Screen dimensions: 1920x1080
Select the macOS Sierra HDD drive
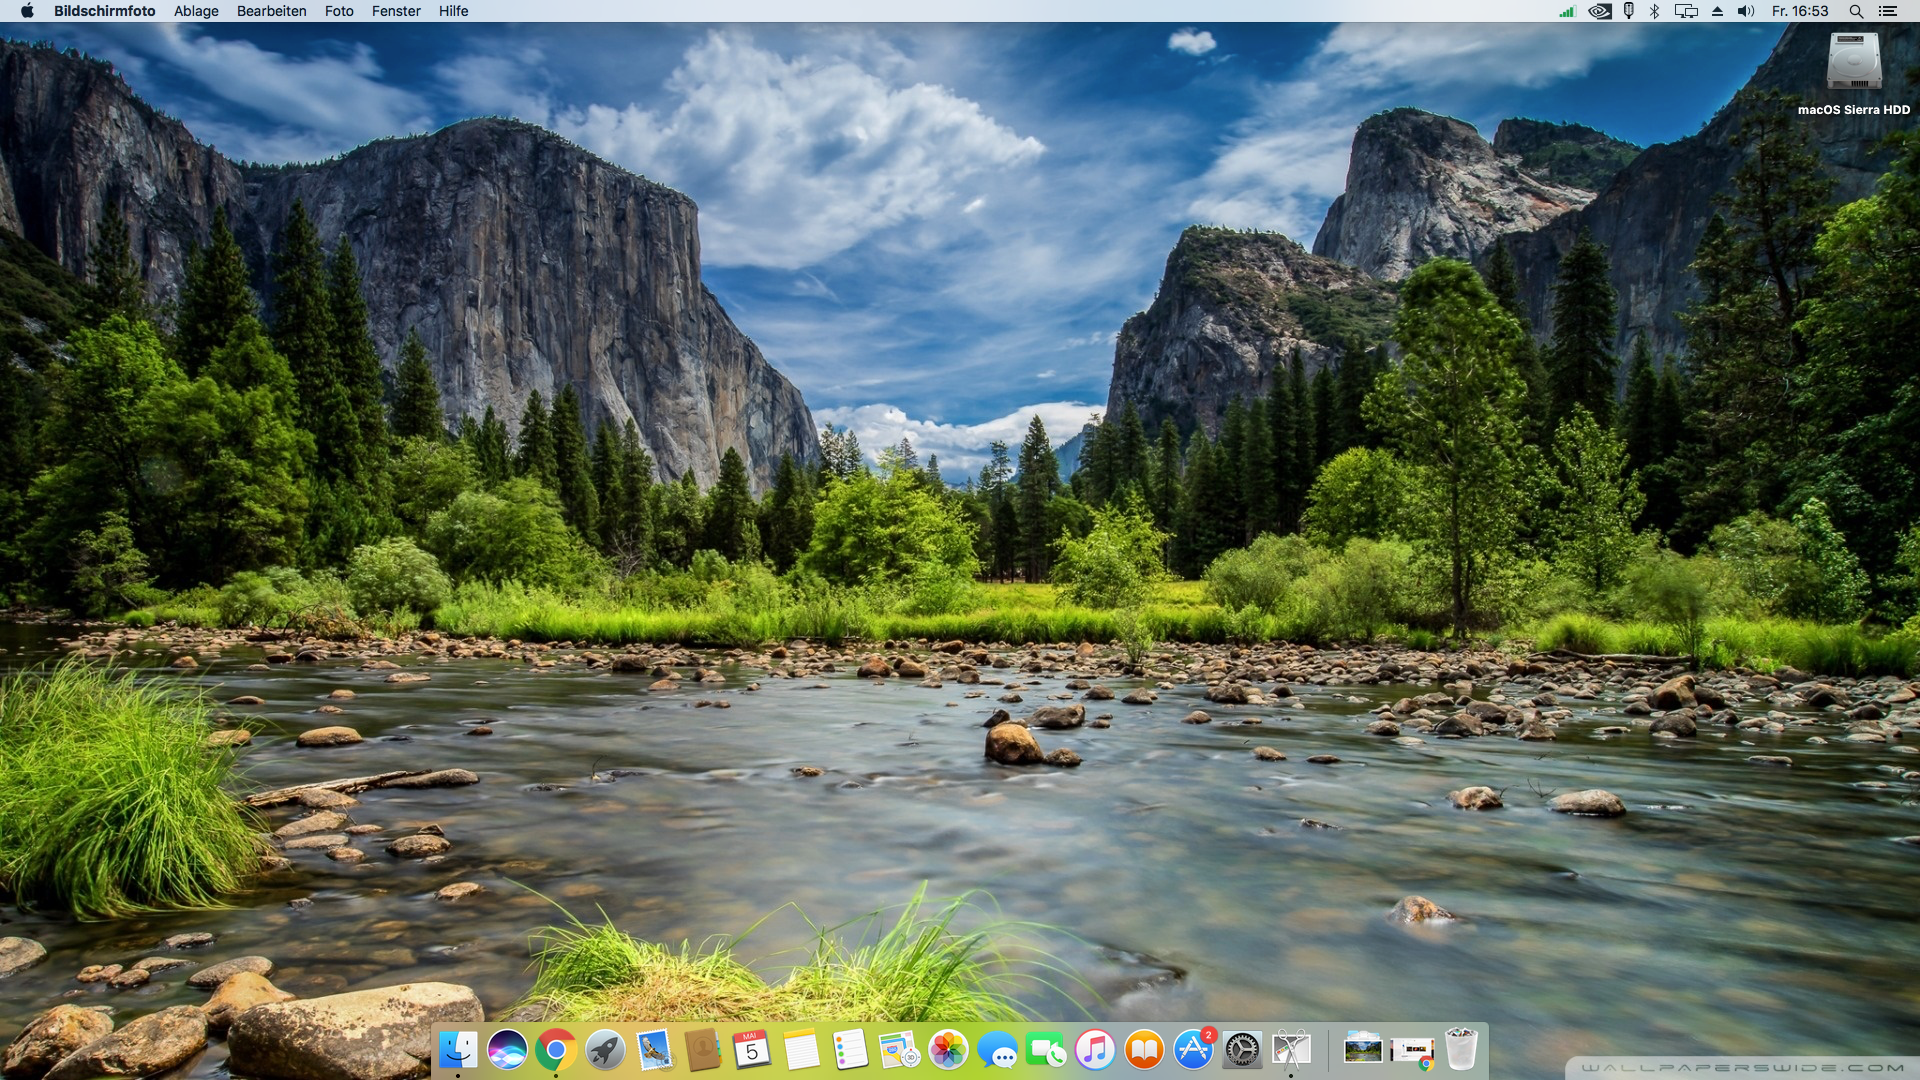point(1853,62)
